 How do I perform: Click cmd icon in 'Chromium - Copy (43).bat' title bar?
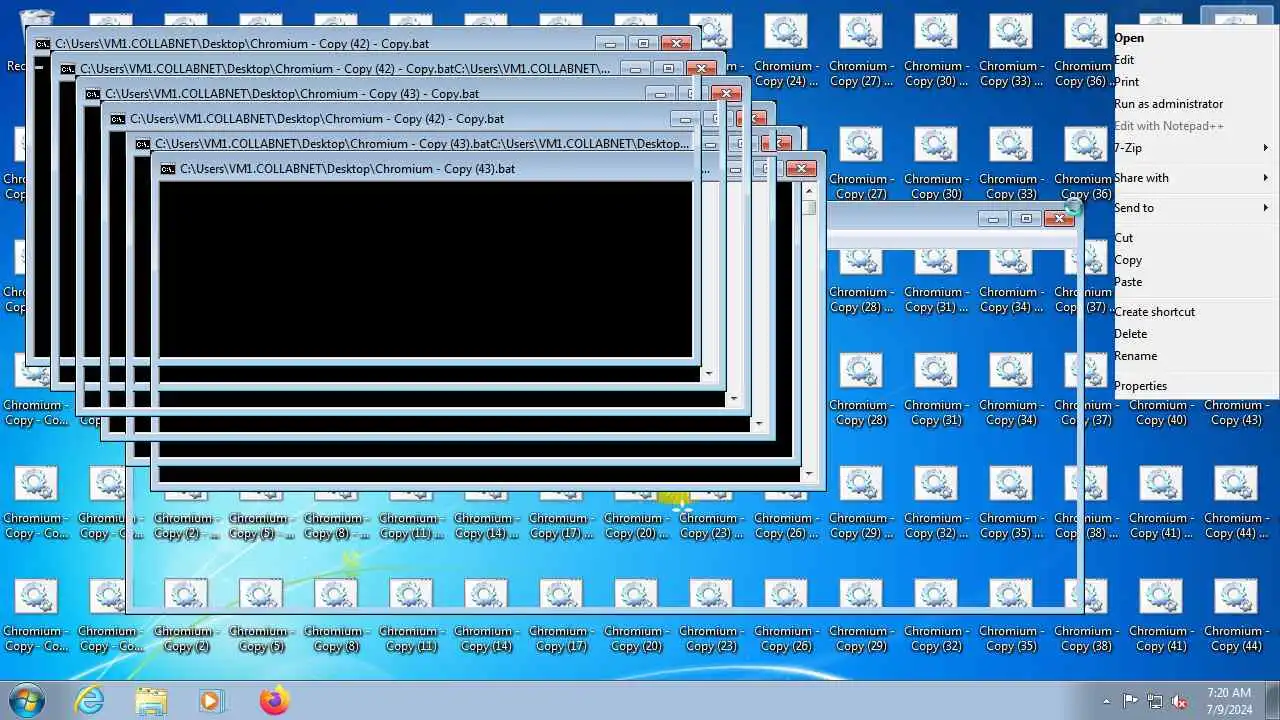(168, 169)
